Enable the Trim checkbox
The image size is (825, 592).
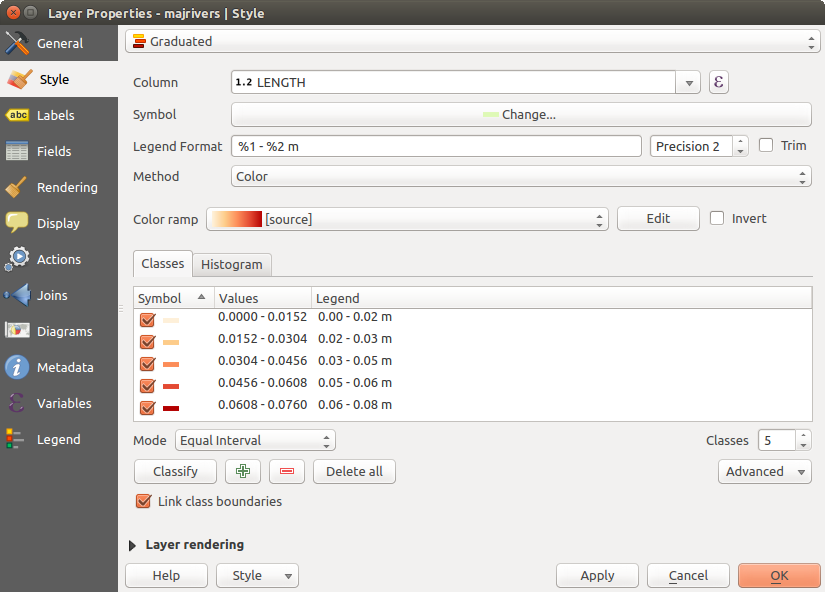[767, 146]
